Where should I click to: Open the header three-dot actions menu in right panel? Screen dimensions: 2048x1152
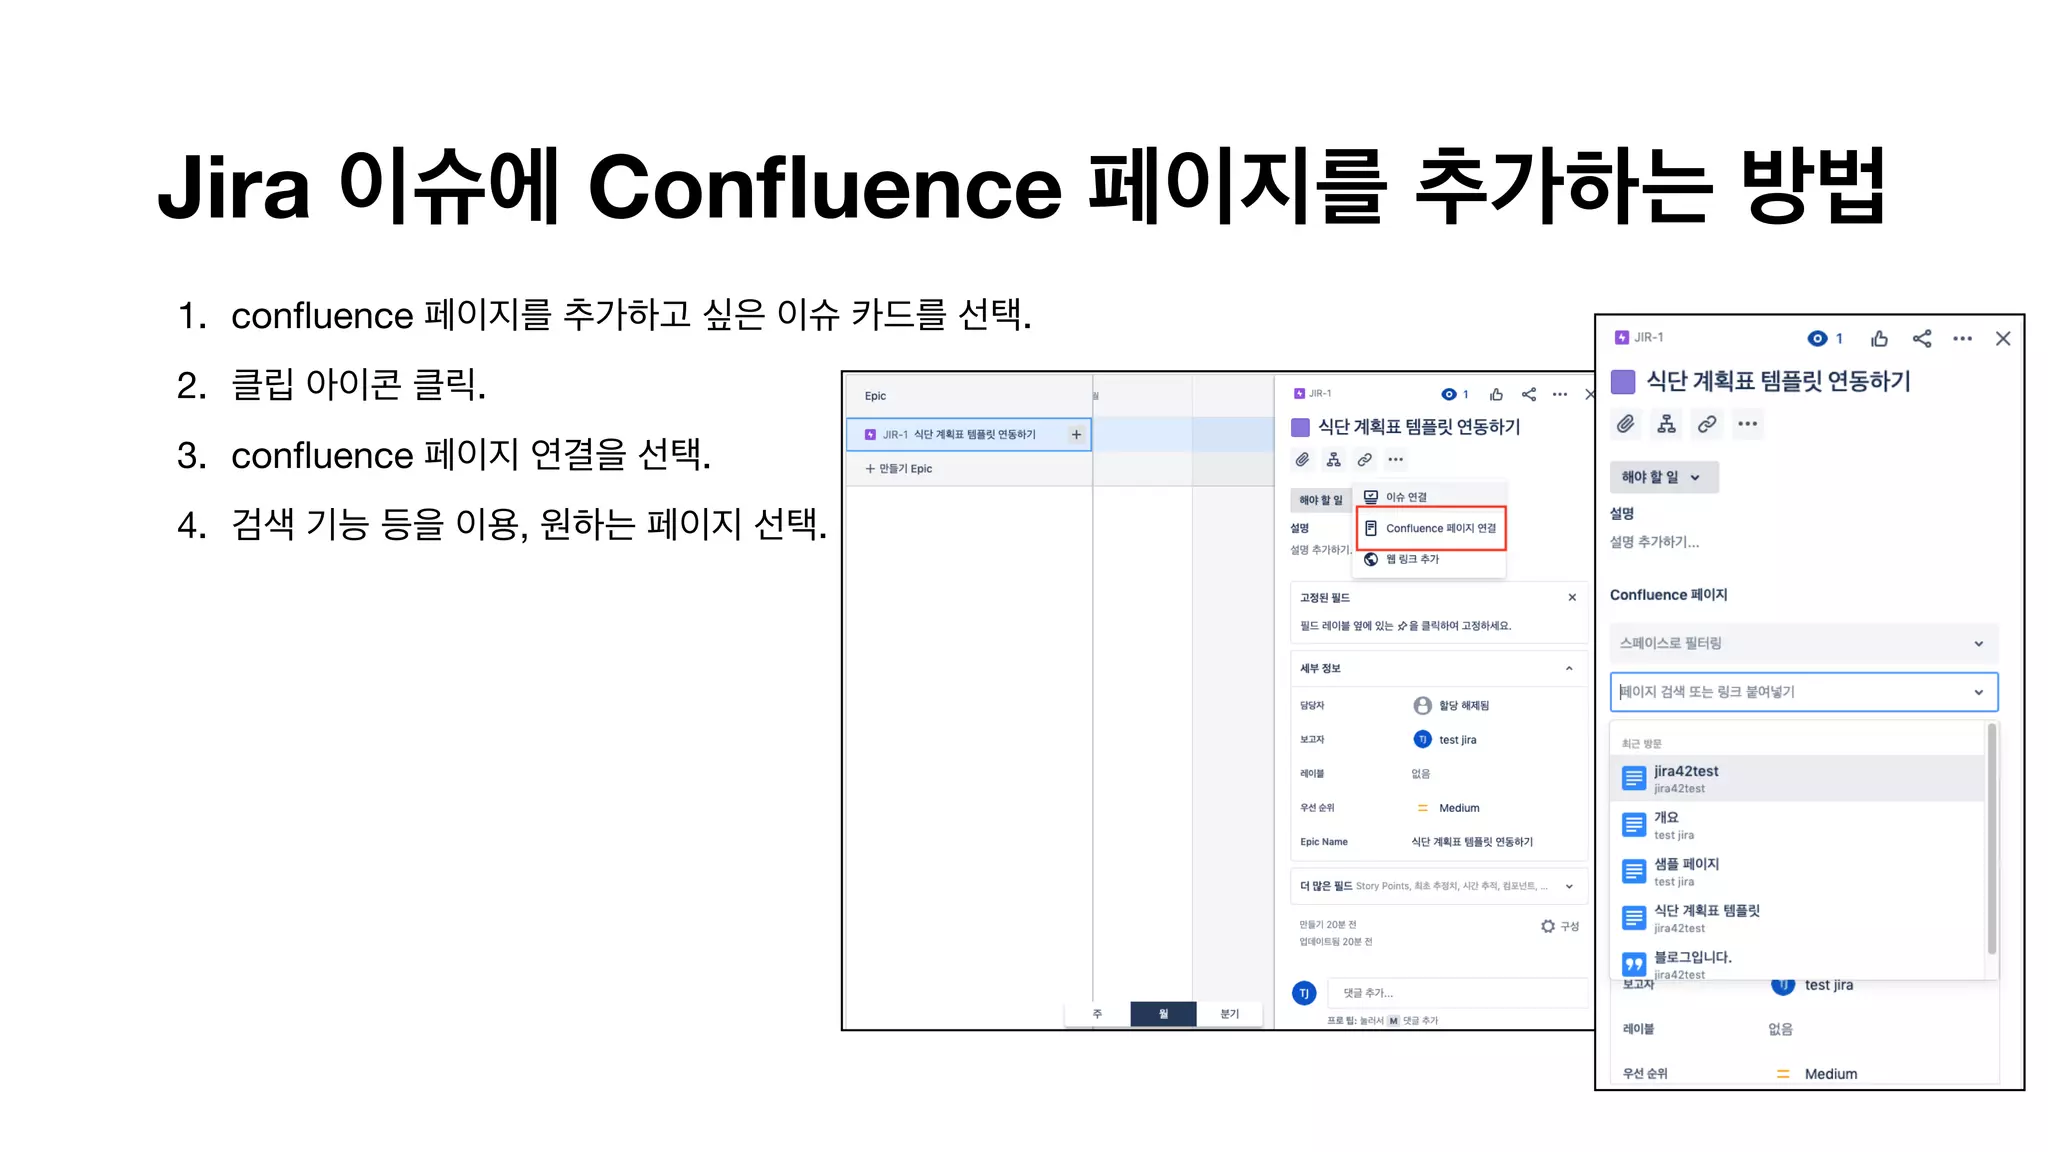point(1963,338)
